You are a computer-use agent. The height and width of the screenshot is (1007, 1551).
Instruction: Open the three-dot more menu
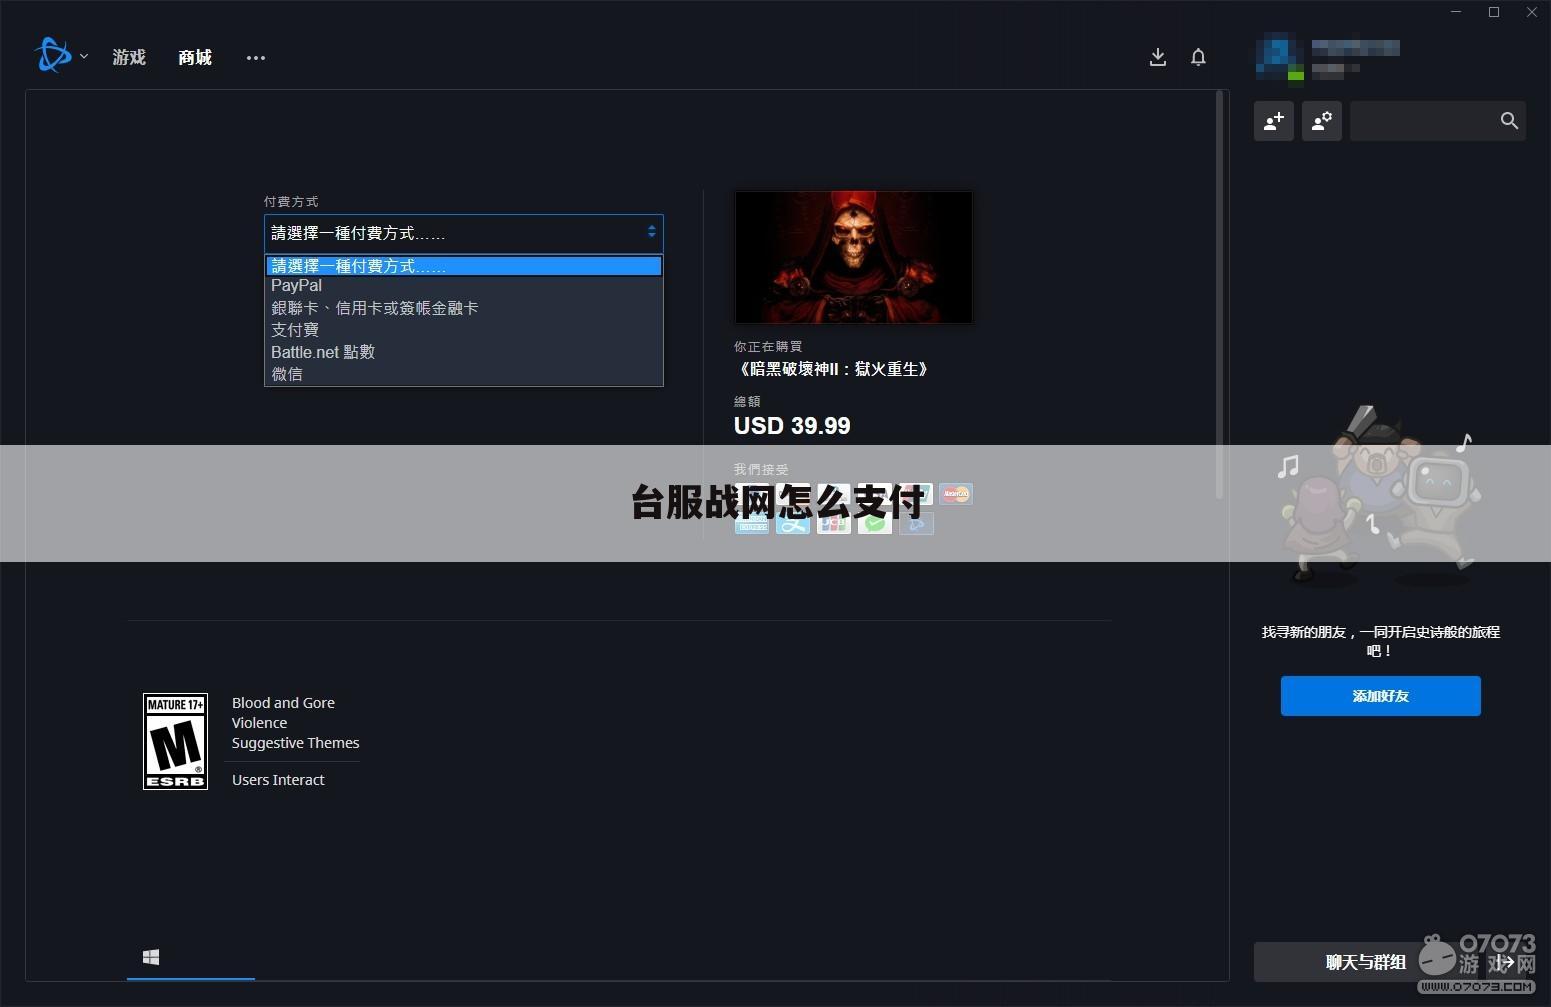(256, 58)
